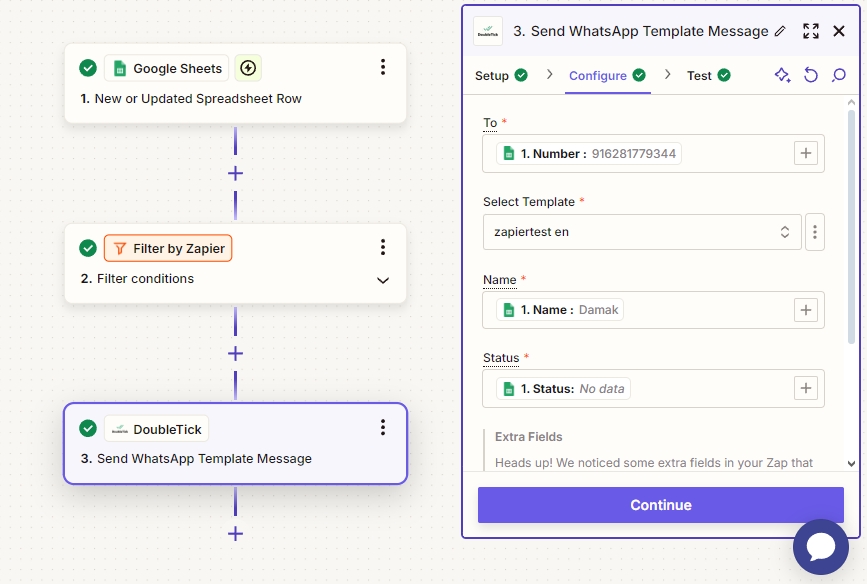Click the lightning bolt icon on Google Sheets step
The width and height of the screenshot is (867, 584).
click(248, 68)
